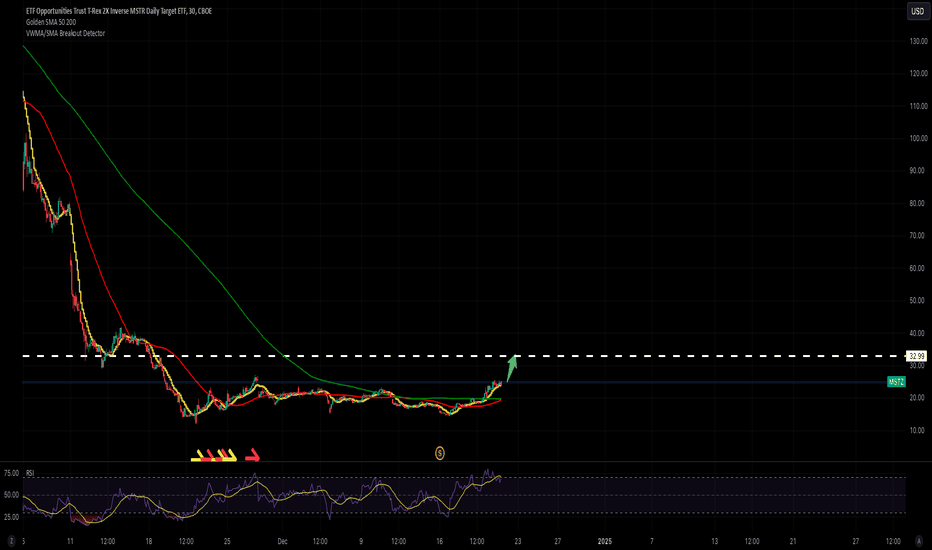Image resolution: width=932 pixels, height=550 pixels.
Task: Click the RSI 25.00 scale value
Action: (11, 517)
